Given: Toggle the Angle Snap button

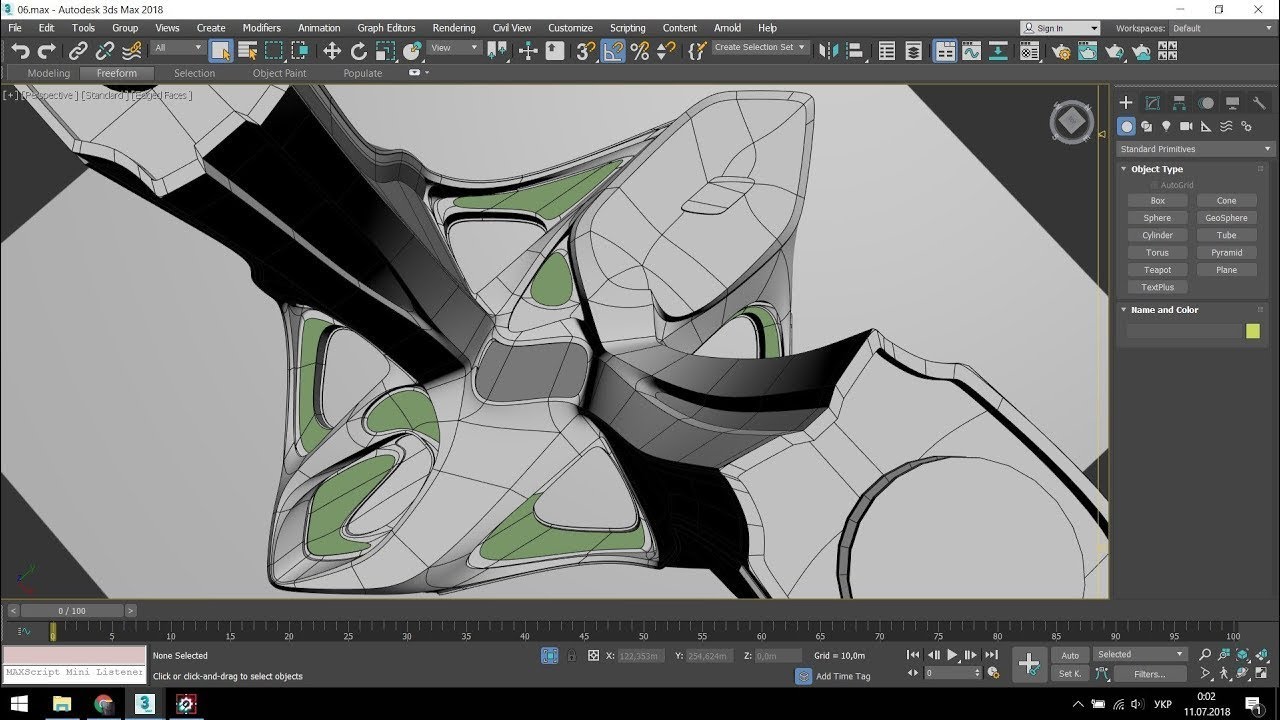Looking at the screenshot, I should point(614,51).
